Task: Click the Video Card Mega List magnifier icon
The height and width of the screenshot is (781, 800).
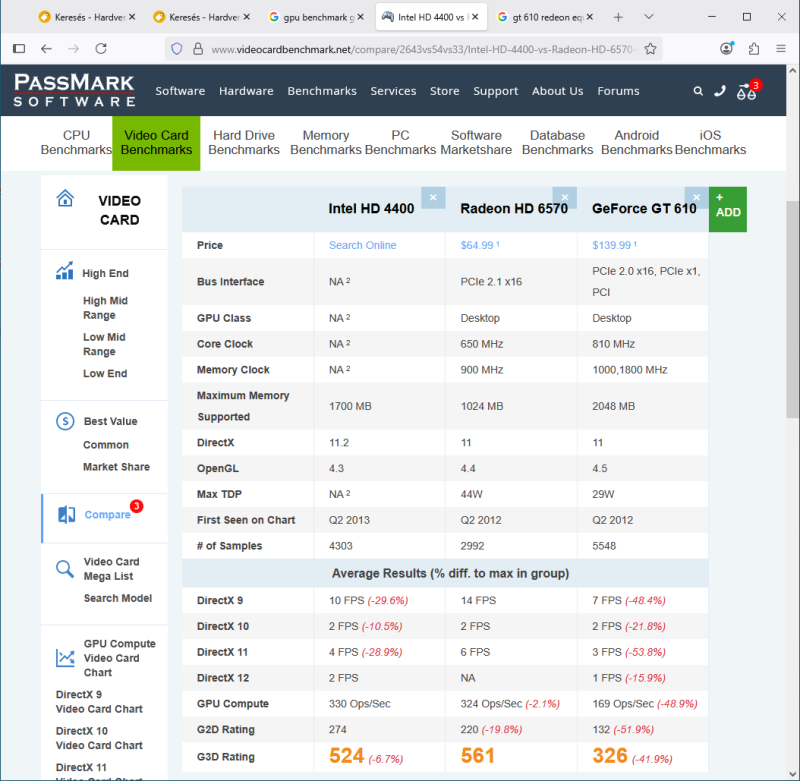Action: [65, 569]
